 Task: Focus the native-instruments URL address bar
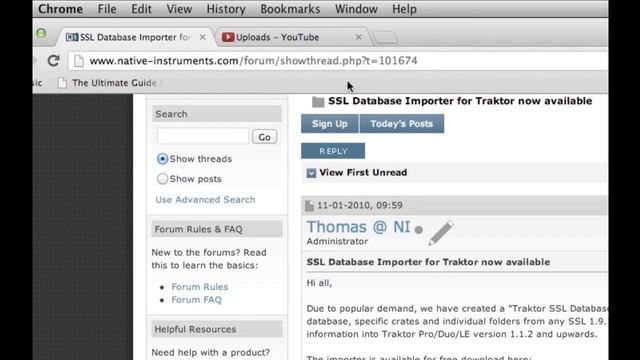(x=339, y=61)
